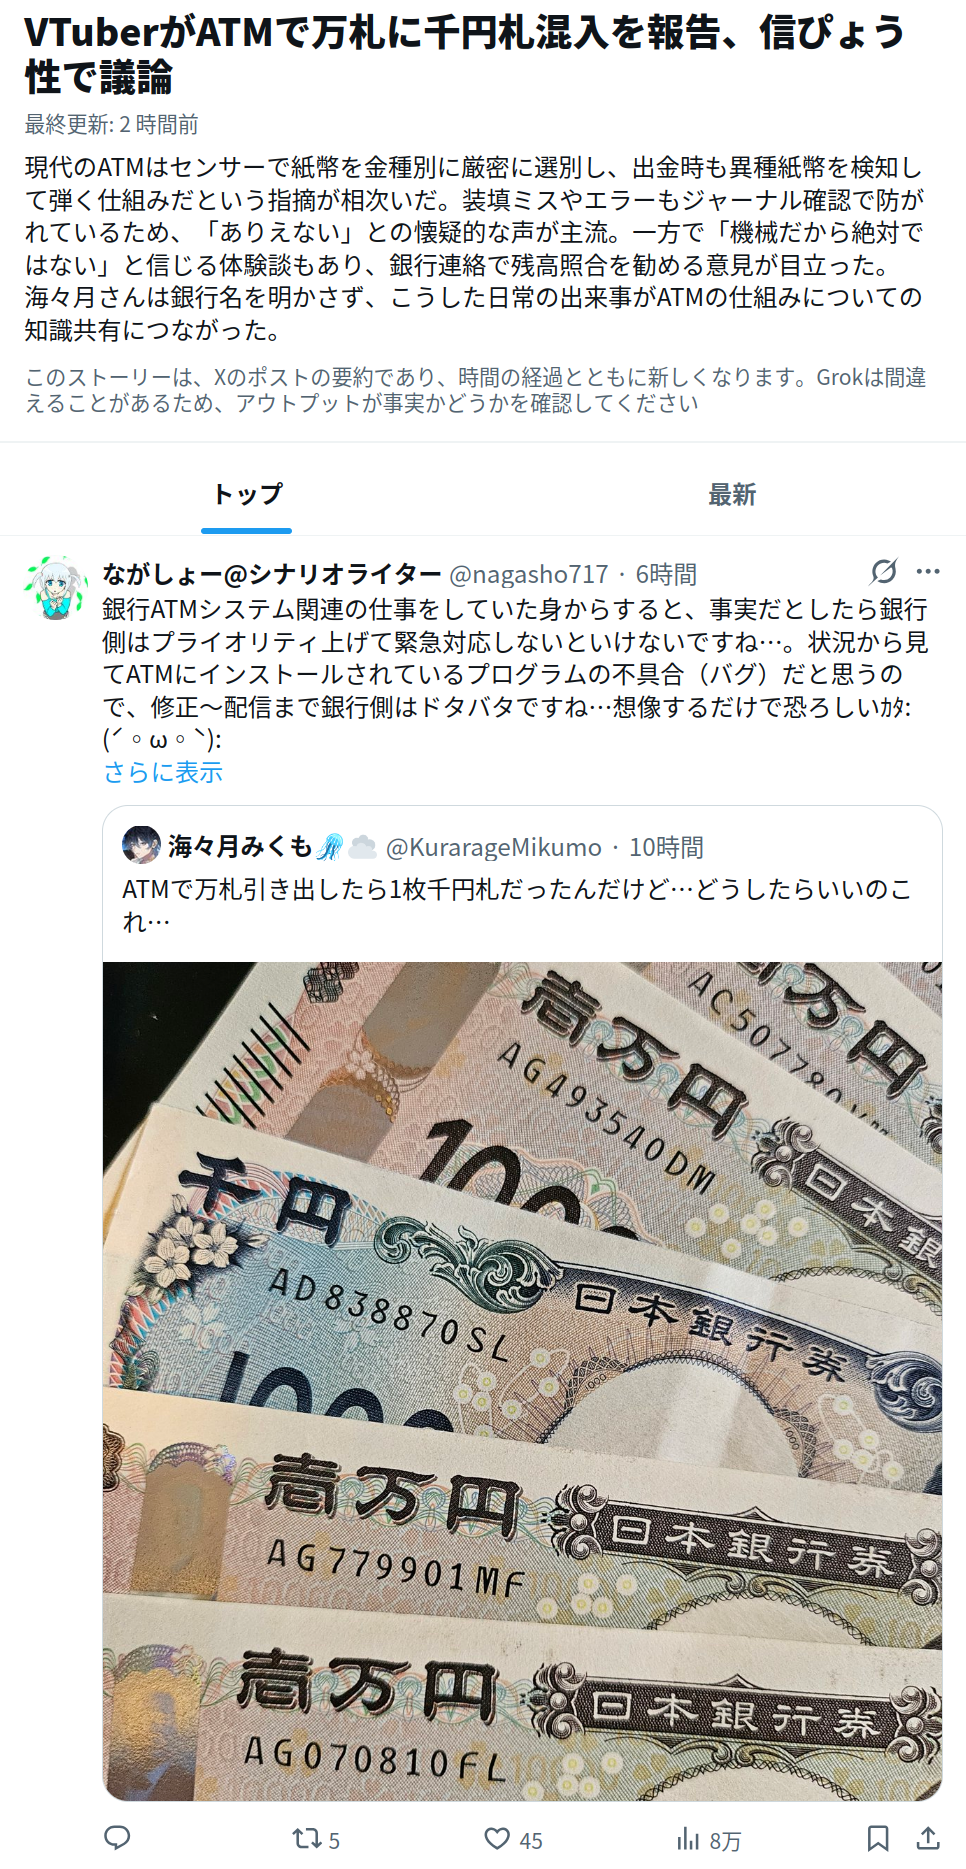
Task: Open 海々月みくも quoted post avatar
Action: [141, 846]
